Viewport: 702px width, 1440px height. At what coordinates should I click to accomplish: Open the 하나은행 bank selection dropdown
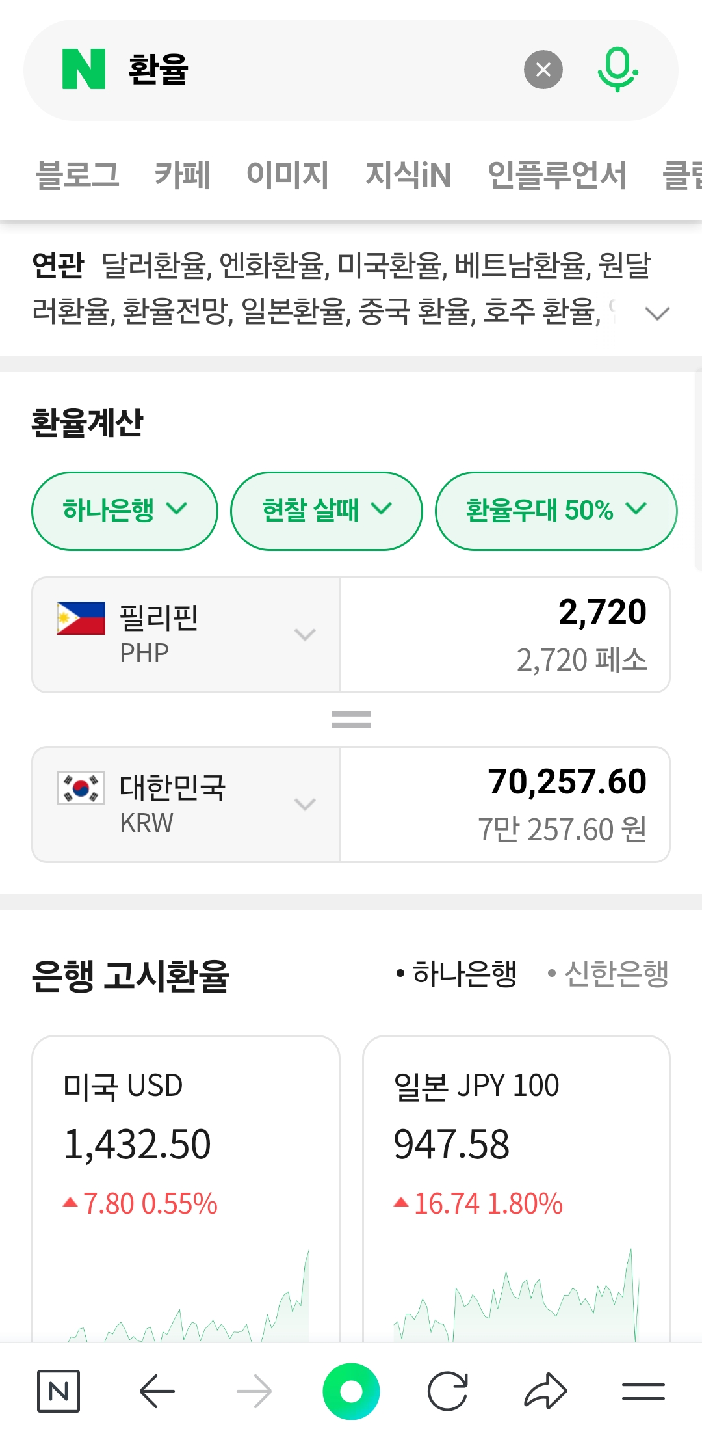(124, 510)
